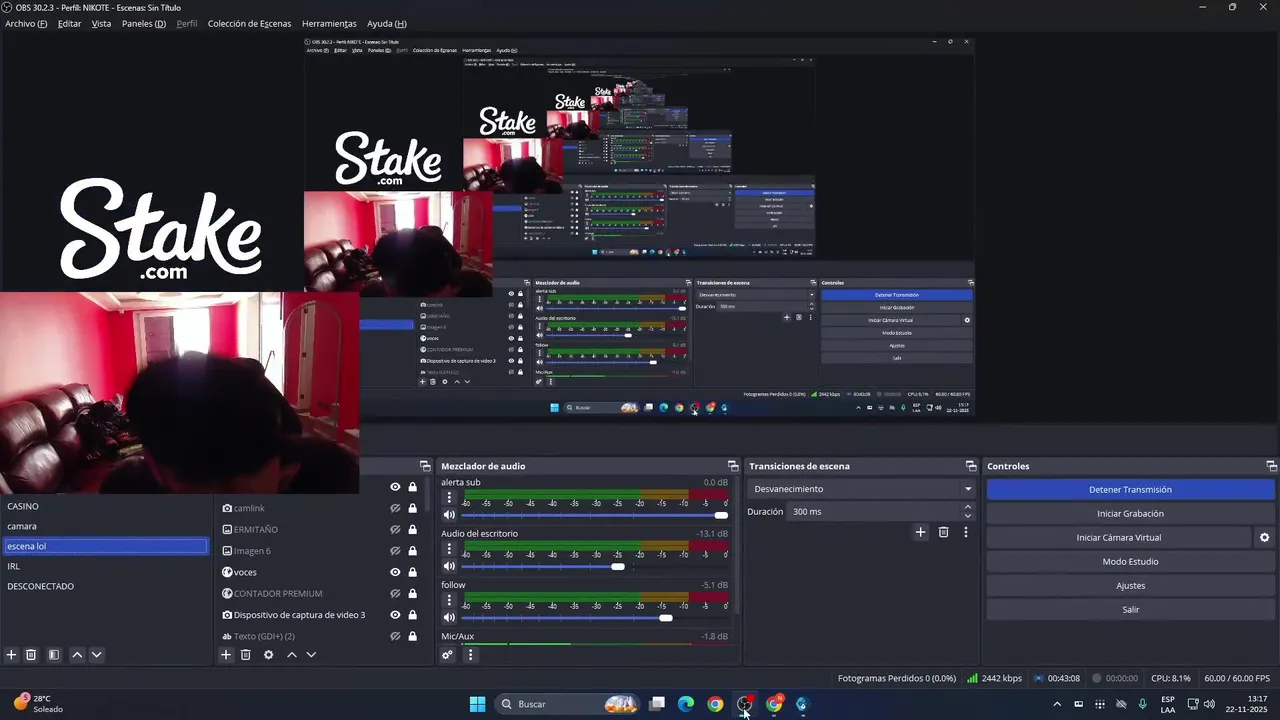Open transition properties three dots
Screen dimensions: 1280x720
click(966, 532)
